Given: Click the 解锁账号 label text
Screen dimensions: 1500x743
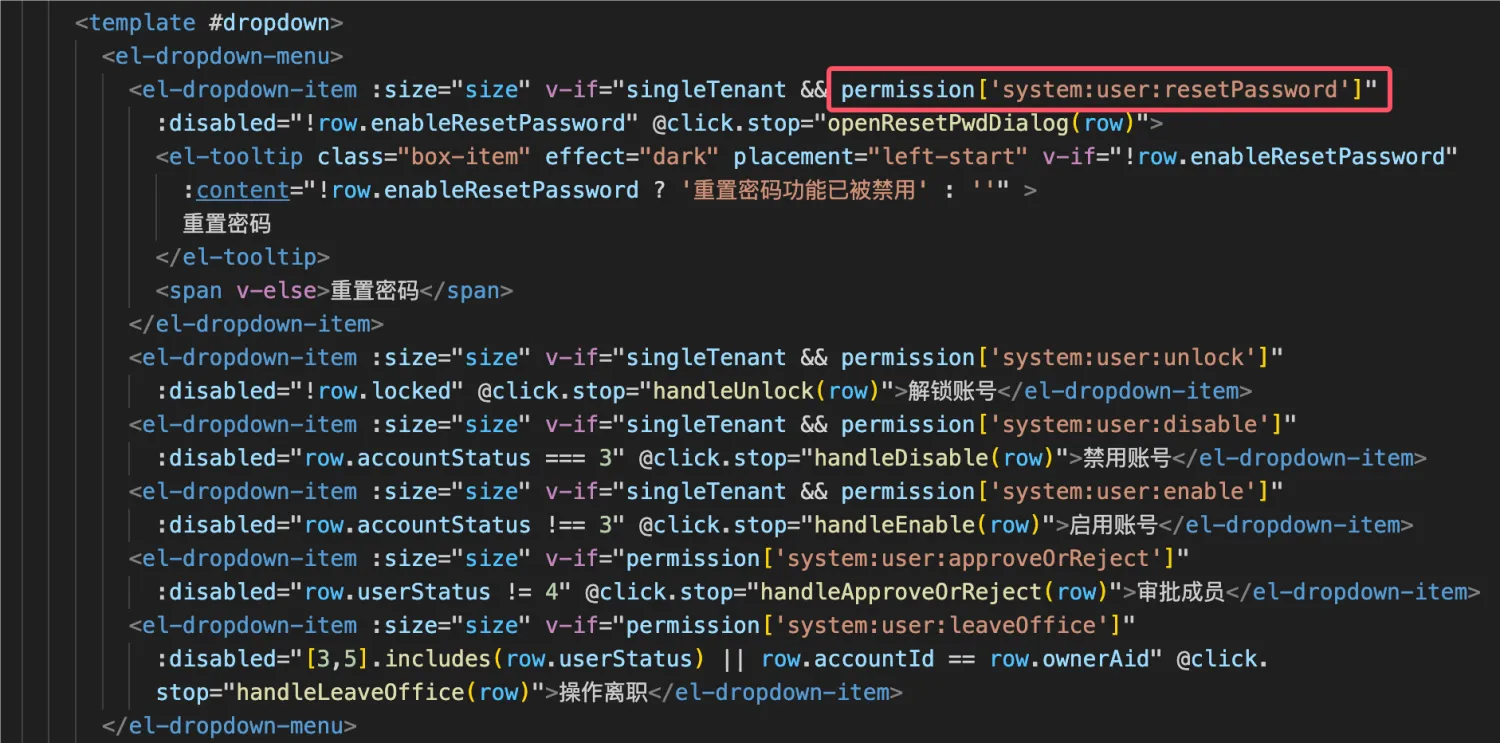Looking at the screenshot, I should (x=952, y=391).
